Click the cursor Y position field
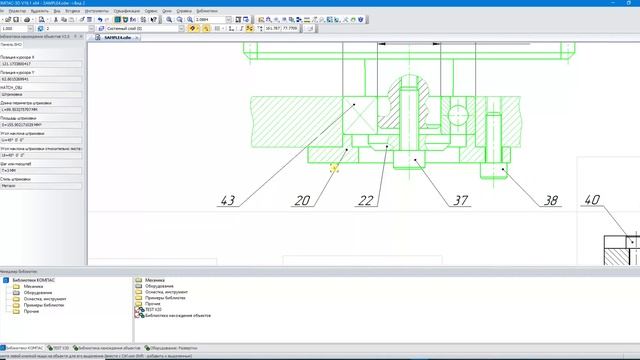Viewport: 640px width, 360px height. pos(41,79)
